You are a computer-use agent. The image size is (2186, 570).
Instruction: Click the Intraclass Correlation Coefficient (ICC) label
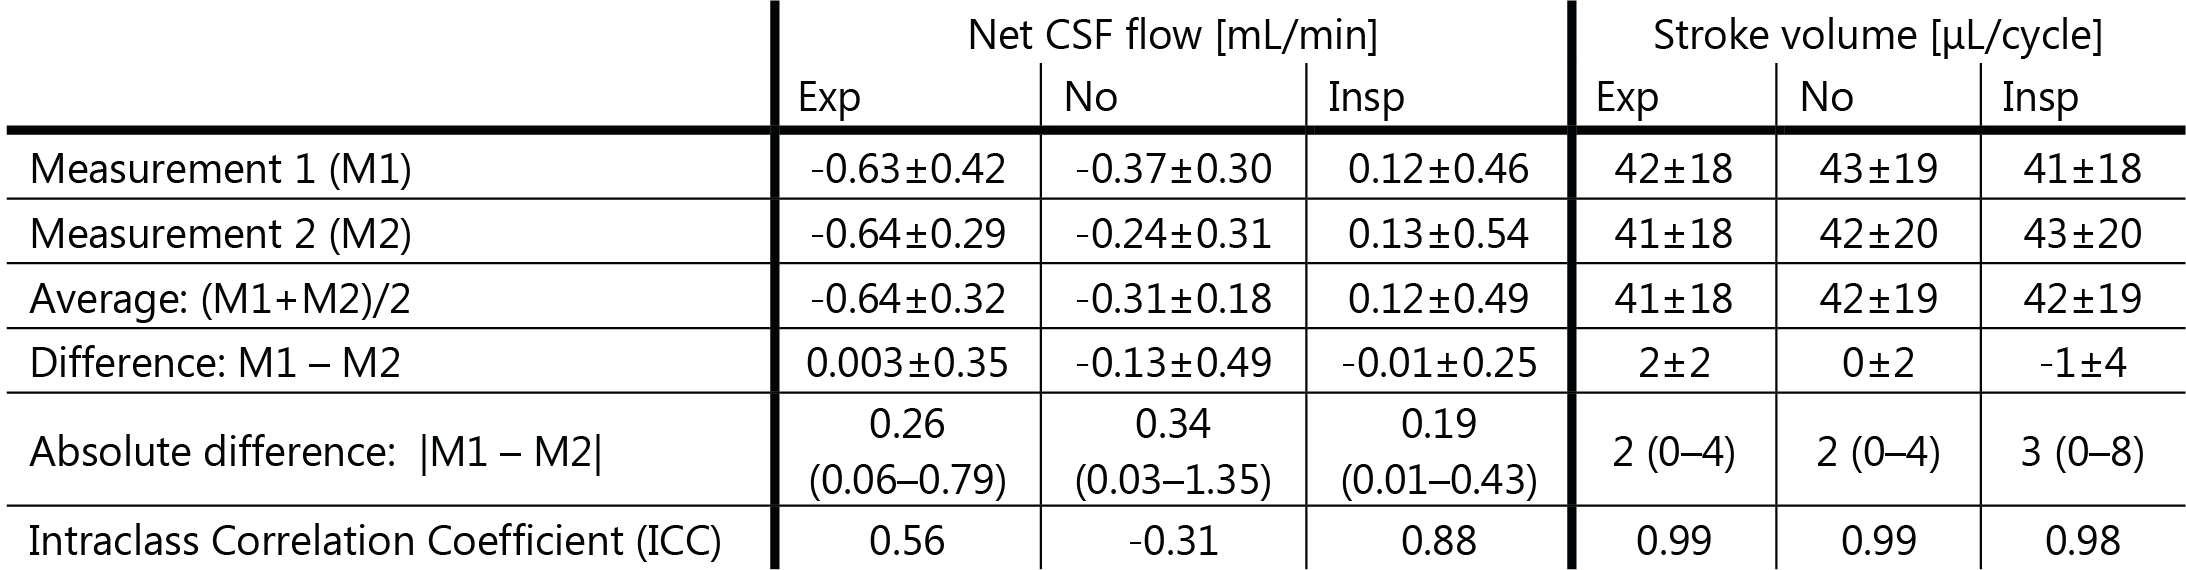374,541
